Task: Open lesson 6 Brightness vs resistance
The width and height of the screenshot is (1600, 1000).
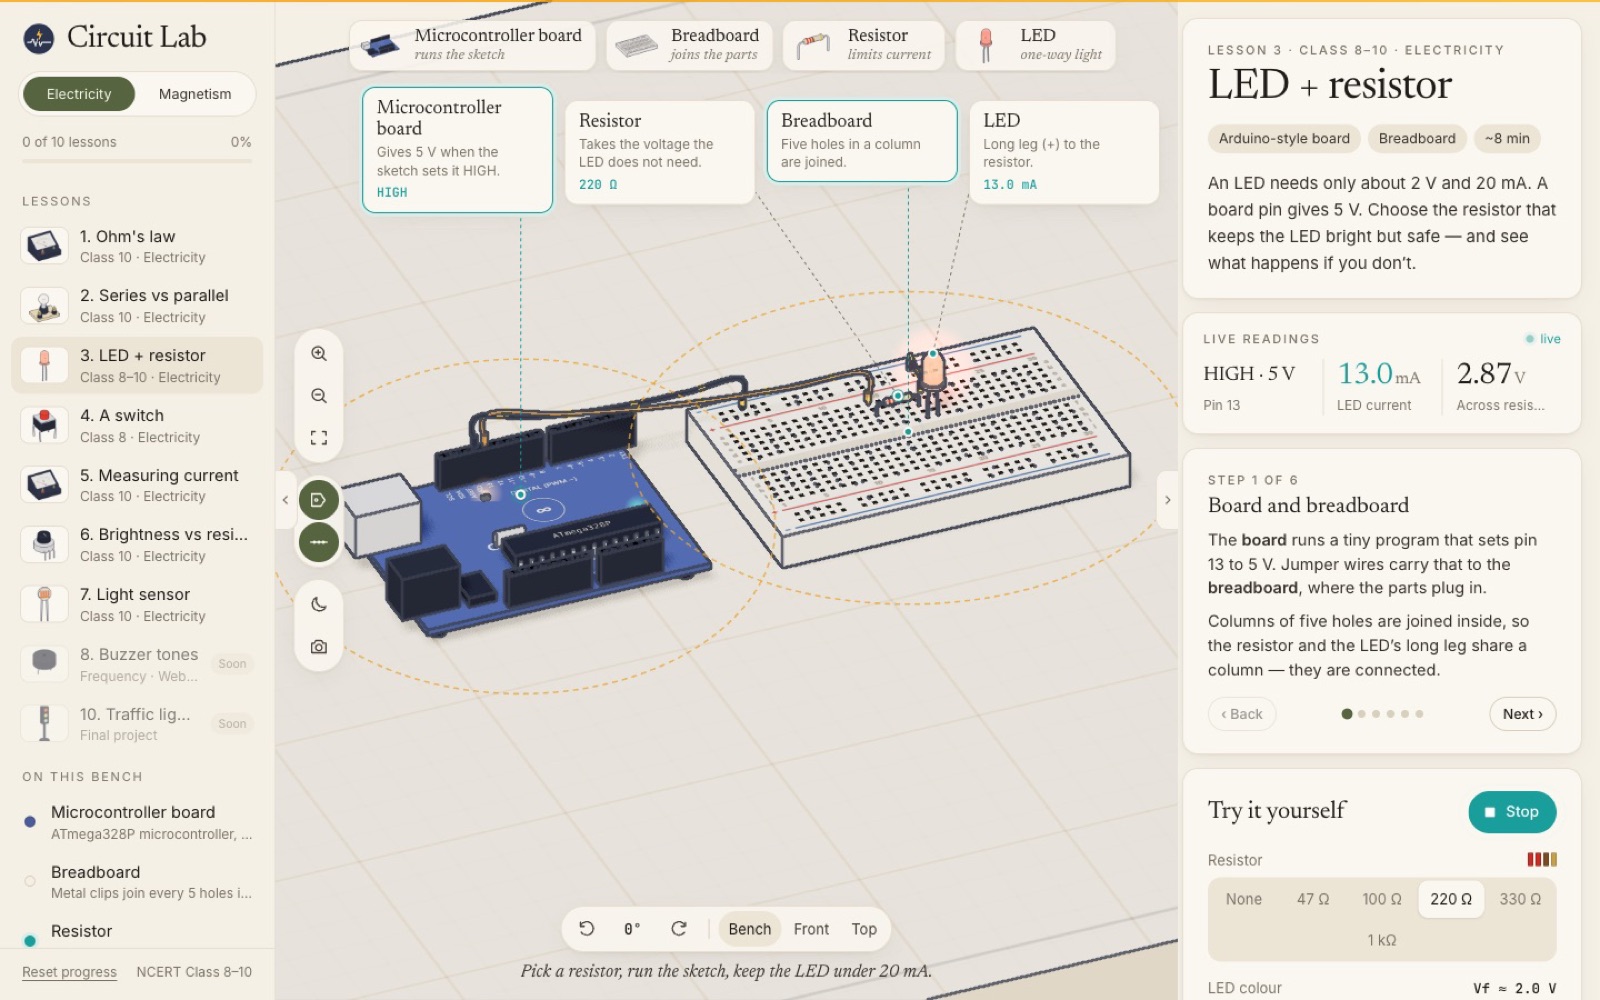Action: [x=137, y=545]
